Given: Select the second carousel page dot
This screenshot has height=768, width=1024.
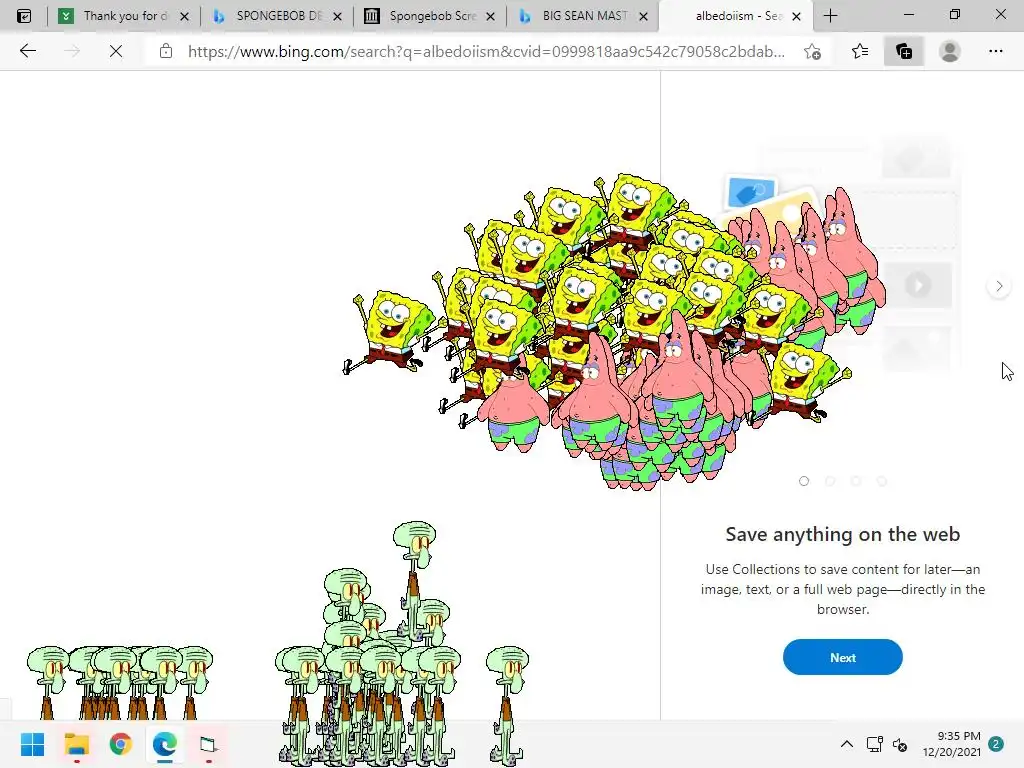Looking at the screenshot, I should coord(830,481).
